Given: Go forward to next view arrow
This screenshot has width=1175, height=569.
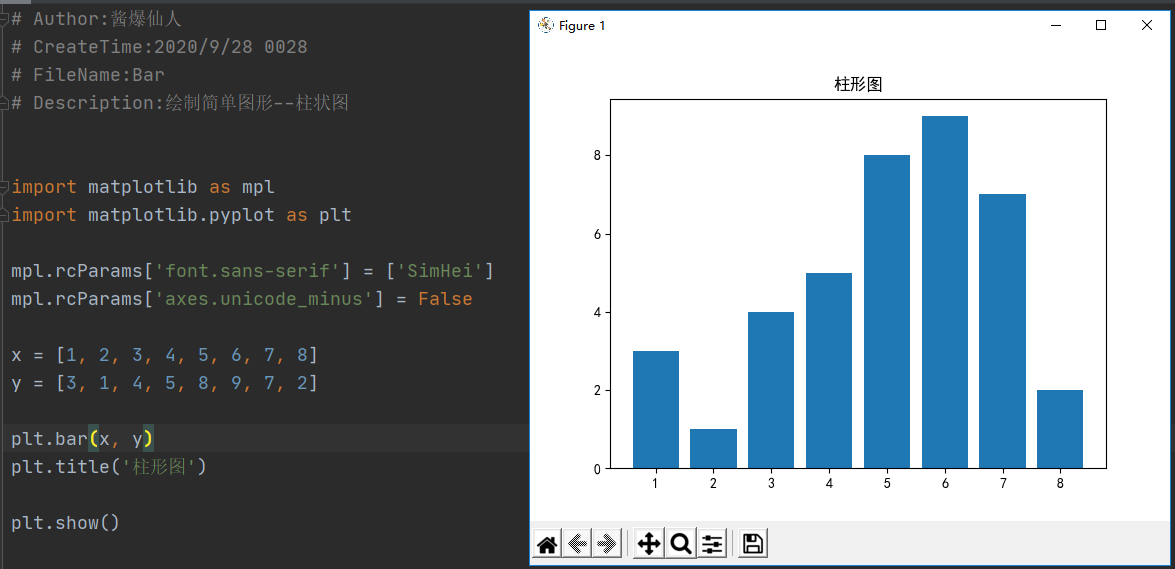Looking at the screenshot, I should [607, 544].
